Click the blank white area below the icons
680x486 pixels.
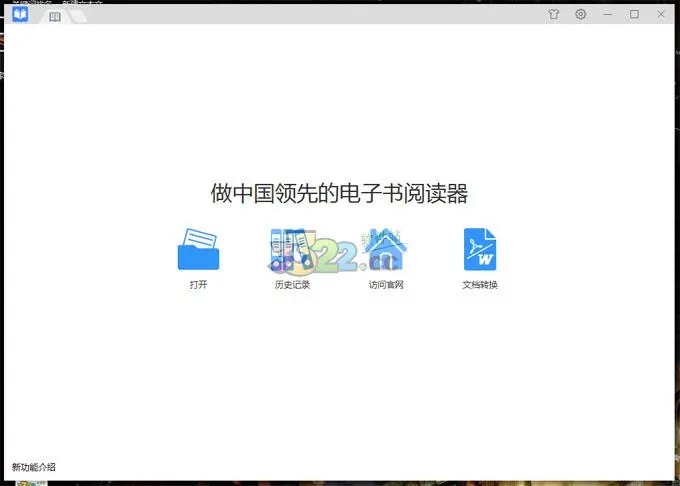(x=340, y=380)
